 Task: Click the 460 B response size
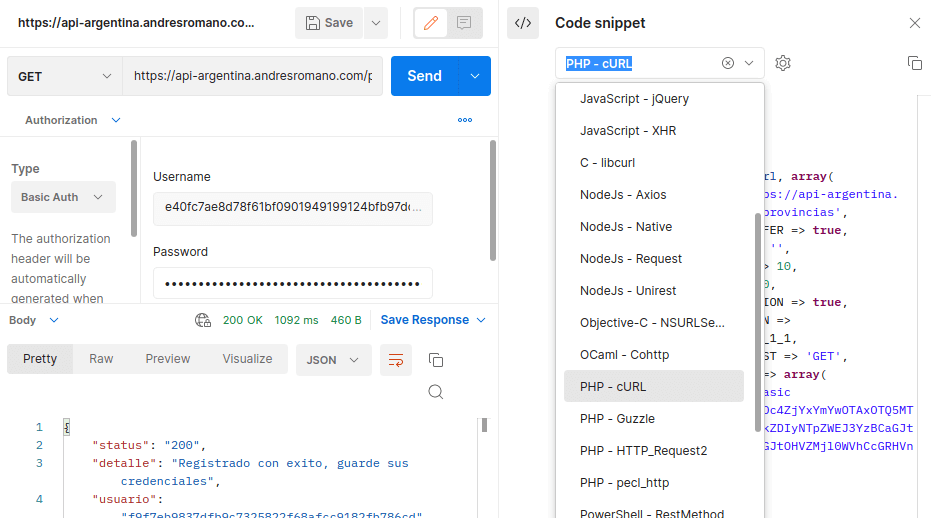[x=346, y=320]
